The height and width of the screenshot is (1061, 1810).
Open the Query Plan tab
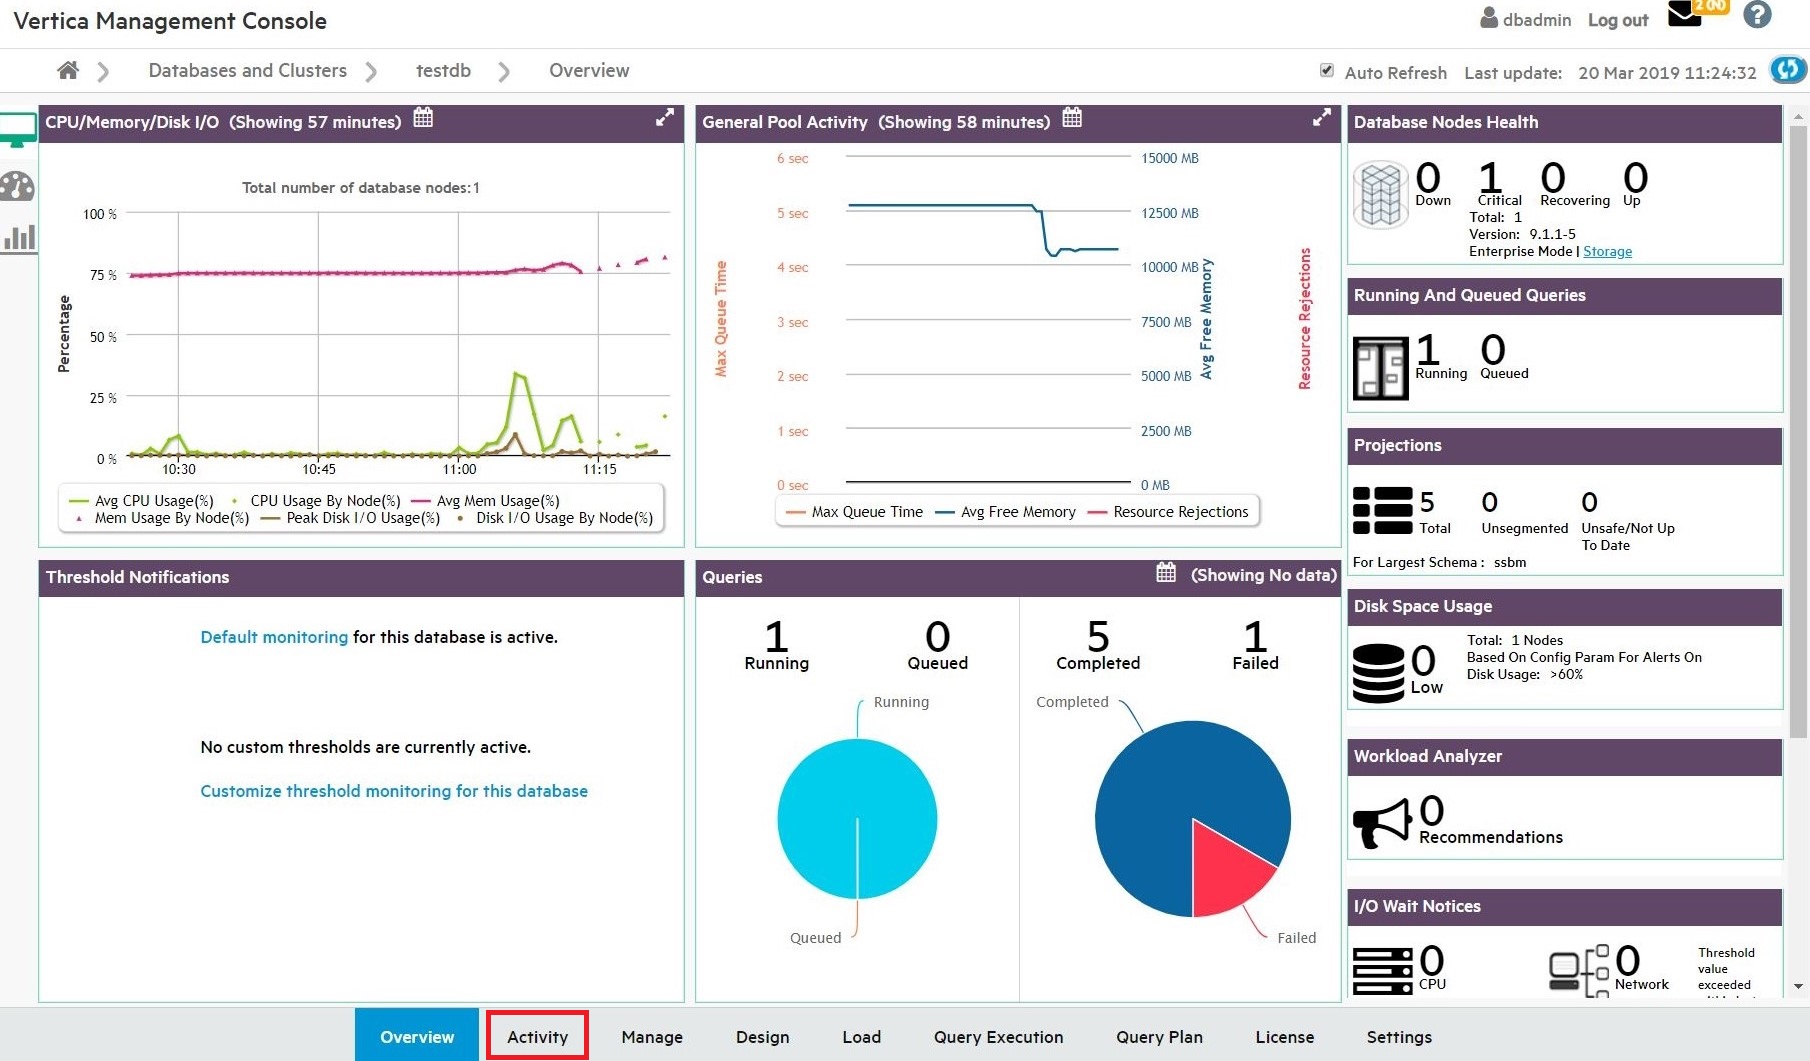click(1159, 1037)
